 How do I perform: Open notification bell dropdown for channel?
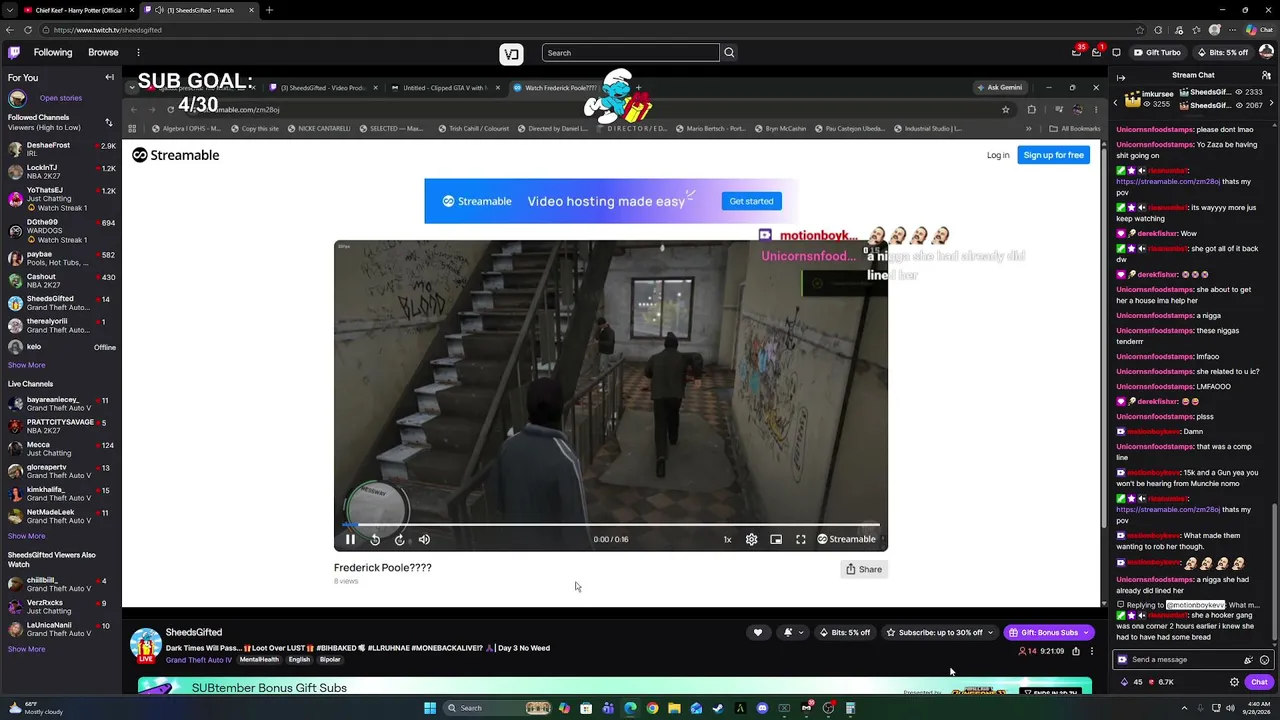(792, 632)
